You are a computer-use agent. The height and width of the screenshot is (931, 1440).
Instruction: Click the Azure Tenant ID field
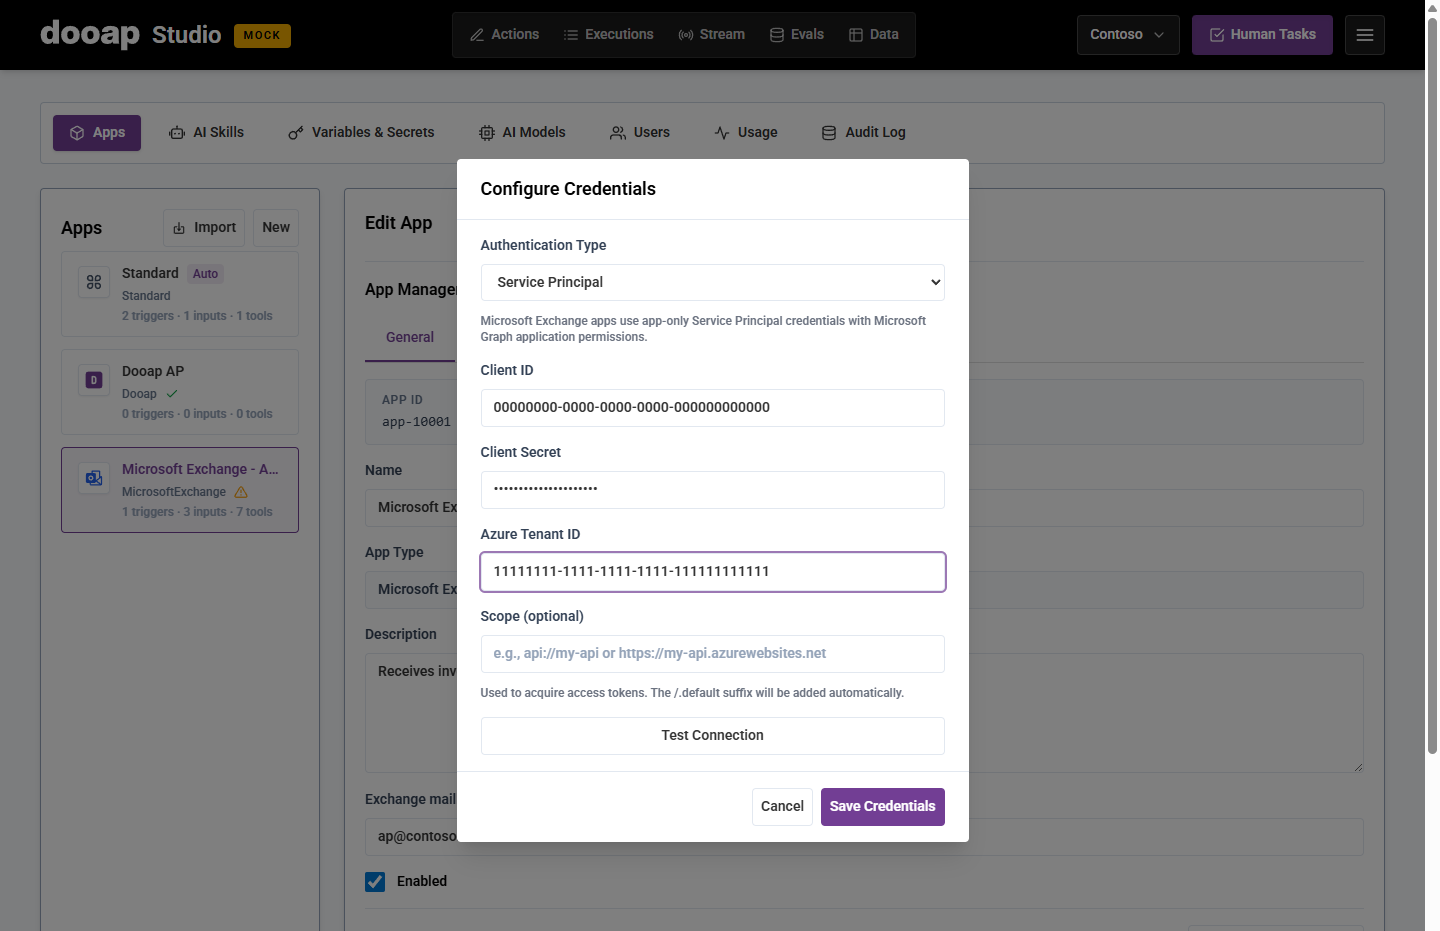(713, 572)
